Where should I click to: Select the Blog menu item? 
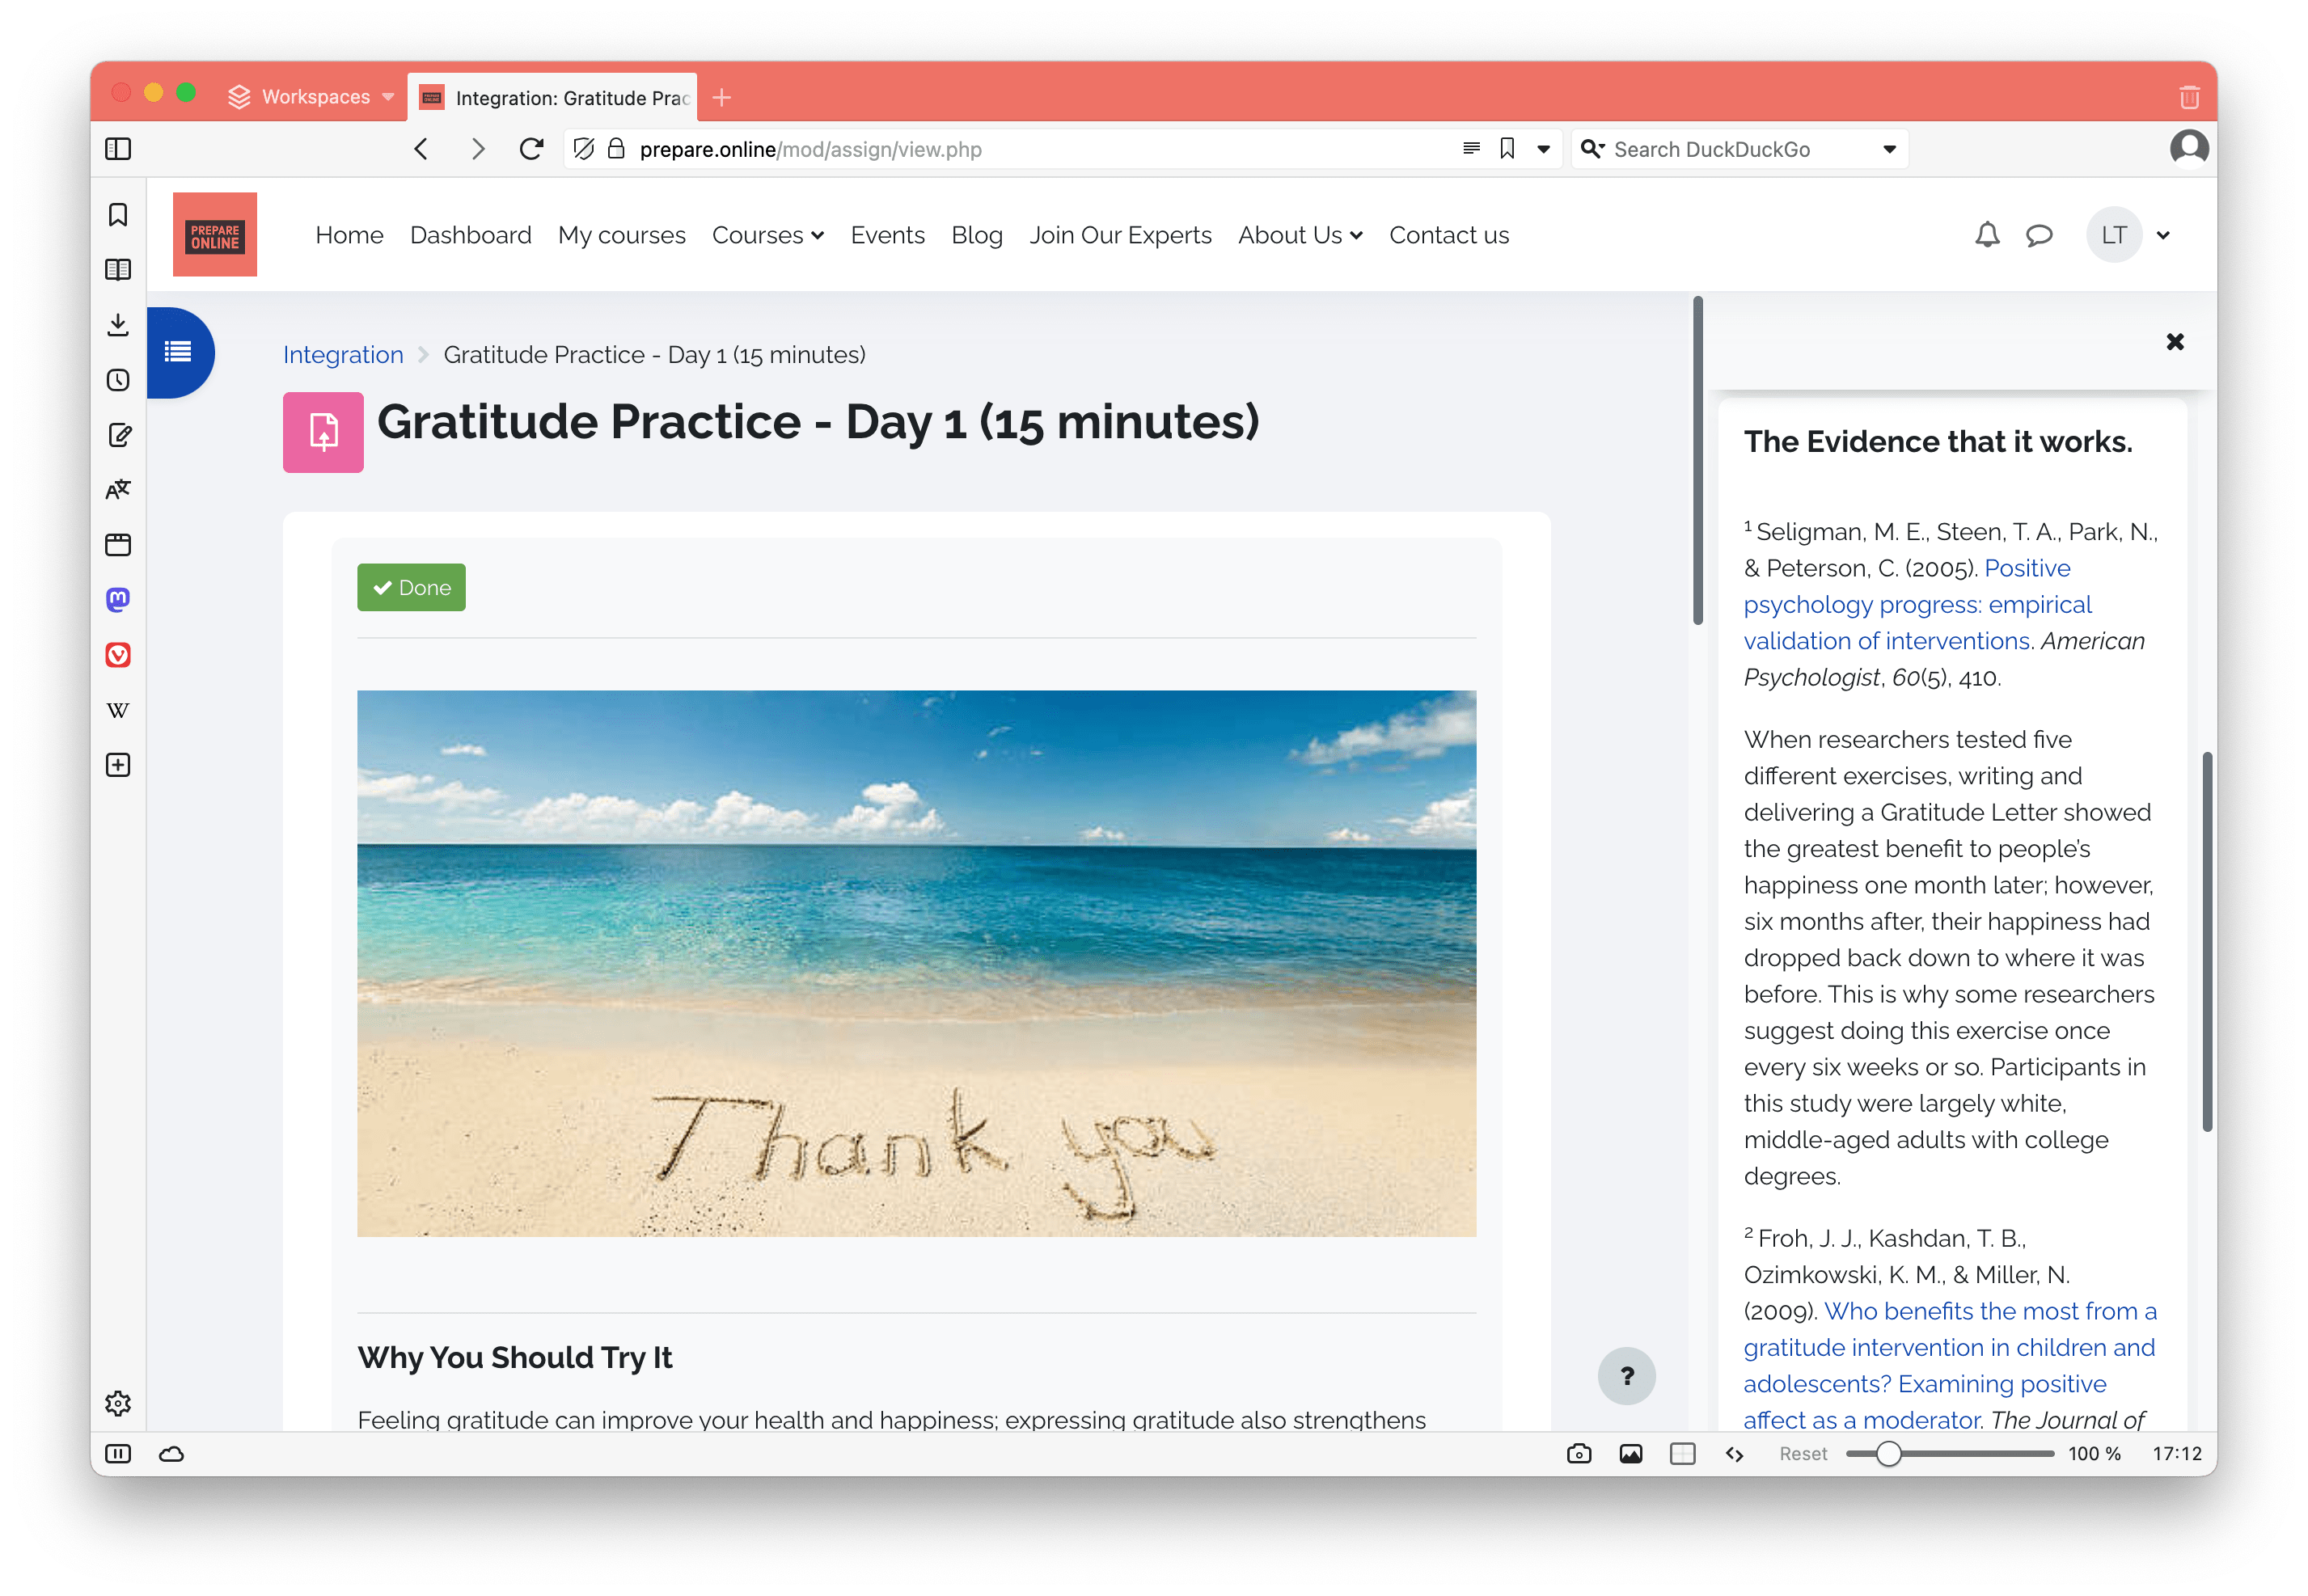click(x=977, y=234)
